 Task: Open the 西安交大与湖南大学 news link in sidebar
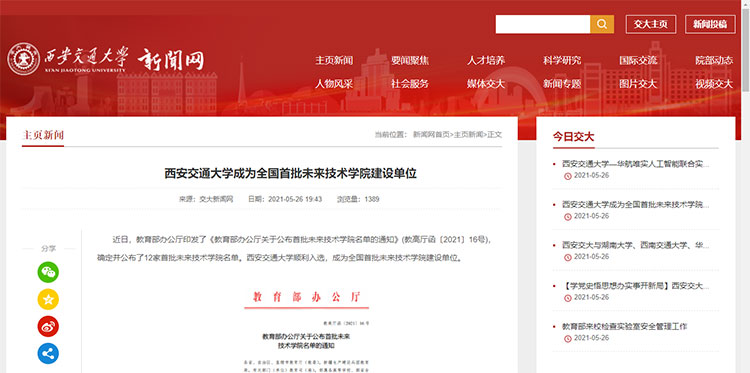[636, 245]
